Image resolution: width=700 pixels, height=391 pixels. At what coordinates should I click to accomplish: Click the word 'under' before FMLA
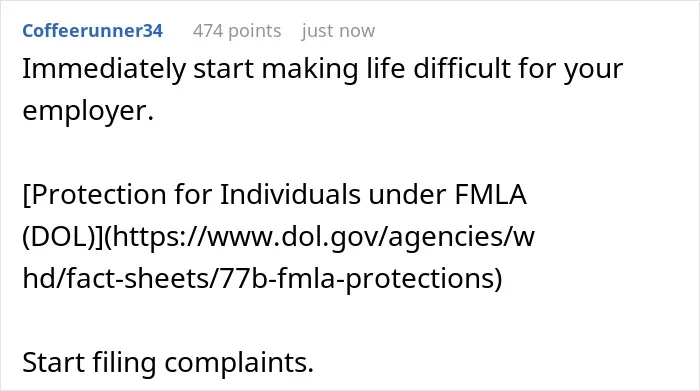click(408, 195)
